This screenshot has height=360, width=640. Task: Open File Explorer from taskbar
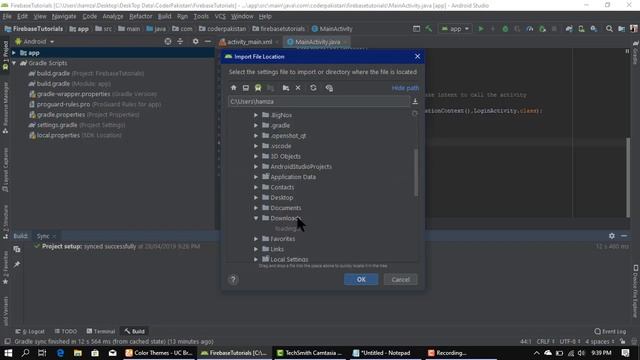click(x=78, y=353)
